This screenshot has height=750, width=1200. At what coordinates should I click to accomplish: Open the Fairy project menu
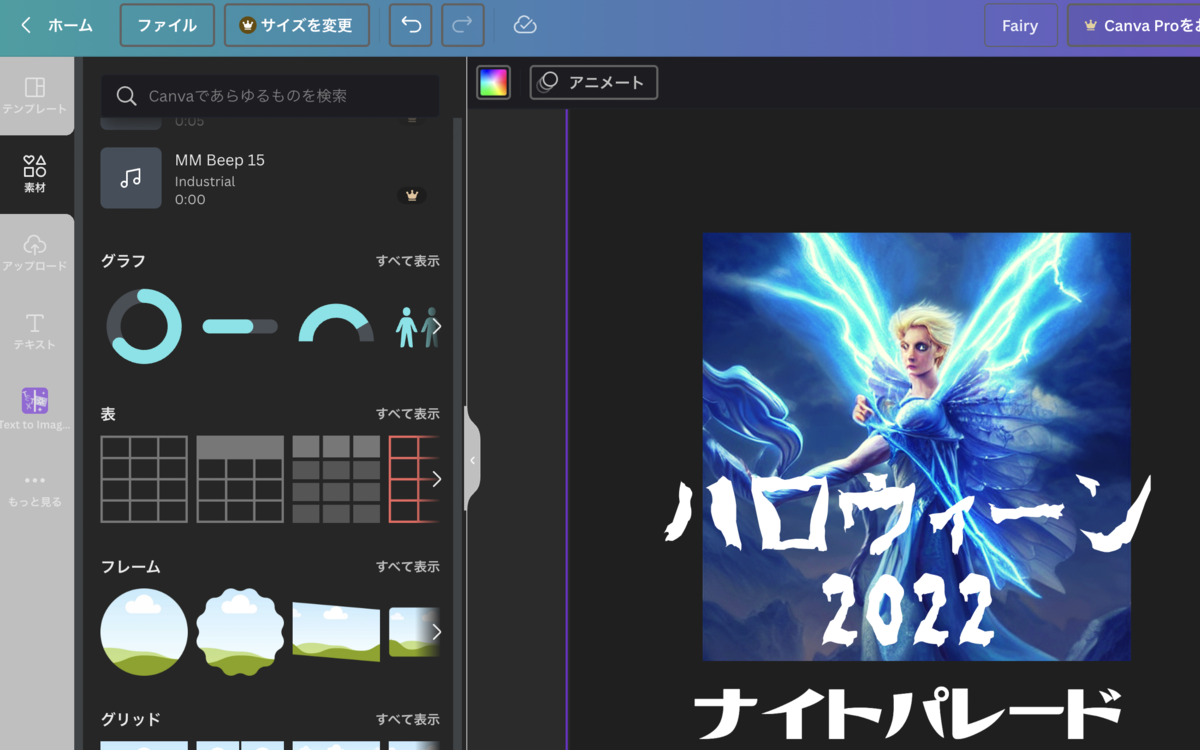coord(1021,25)
